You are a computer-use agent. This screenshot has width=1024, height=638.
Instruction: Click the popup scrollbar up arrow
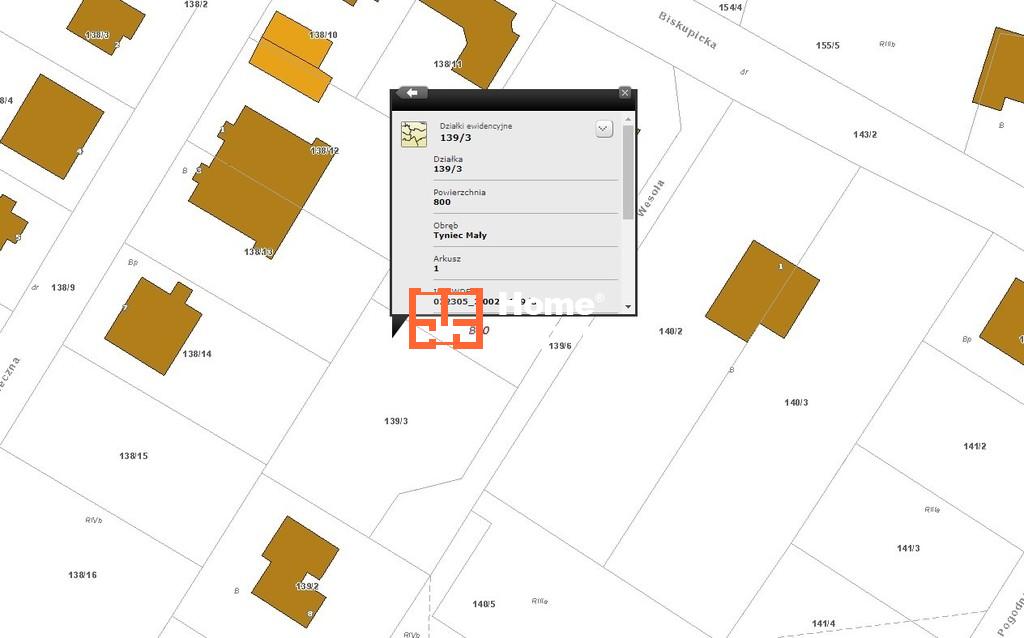click(628, 119)
